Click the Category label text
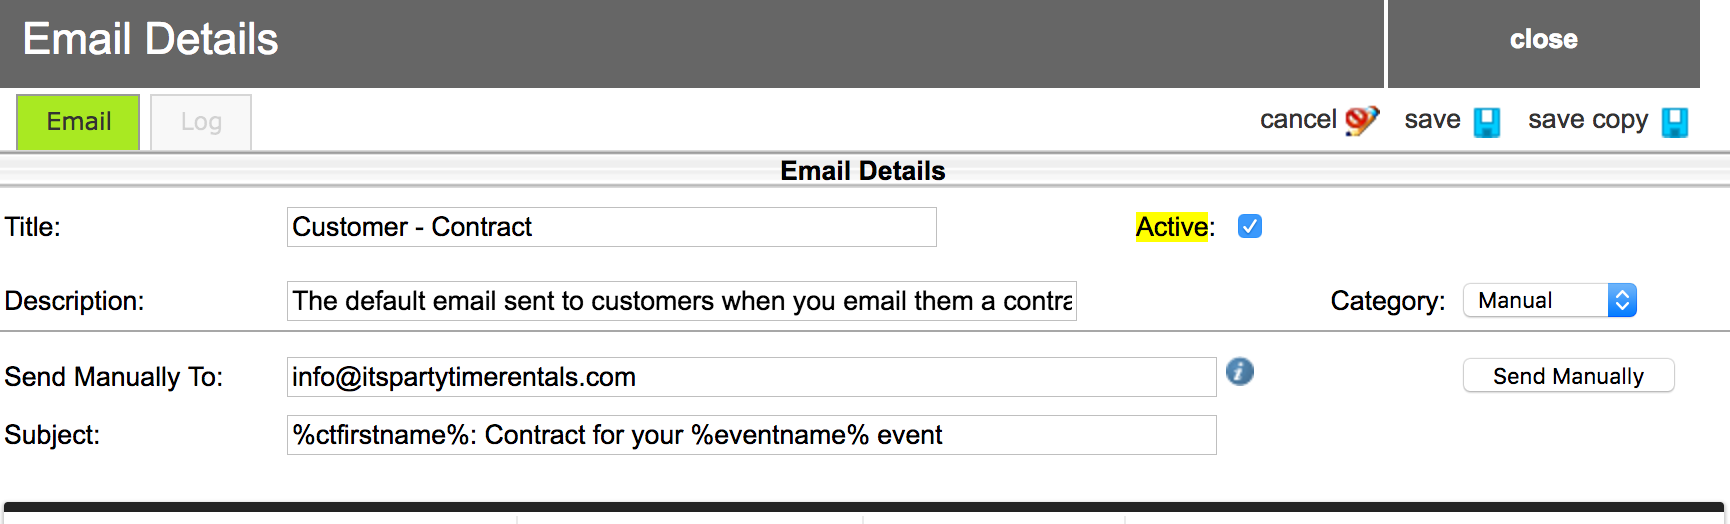1730x524 pixels. (1387, 301)
